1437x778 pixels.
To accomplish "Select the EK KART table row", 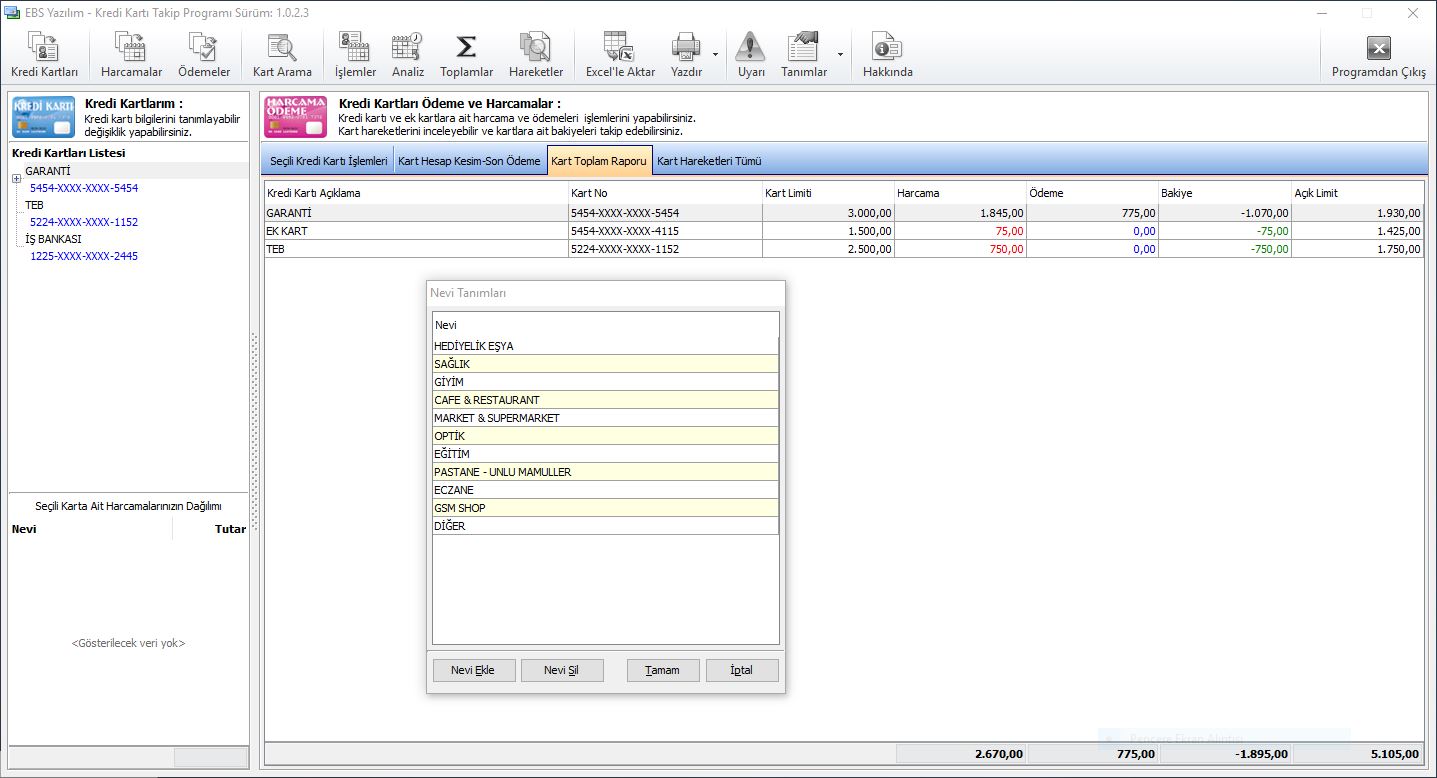I will pos(844,231).
